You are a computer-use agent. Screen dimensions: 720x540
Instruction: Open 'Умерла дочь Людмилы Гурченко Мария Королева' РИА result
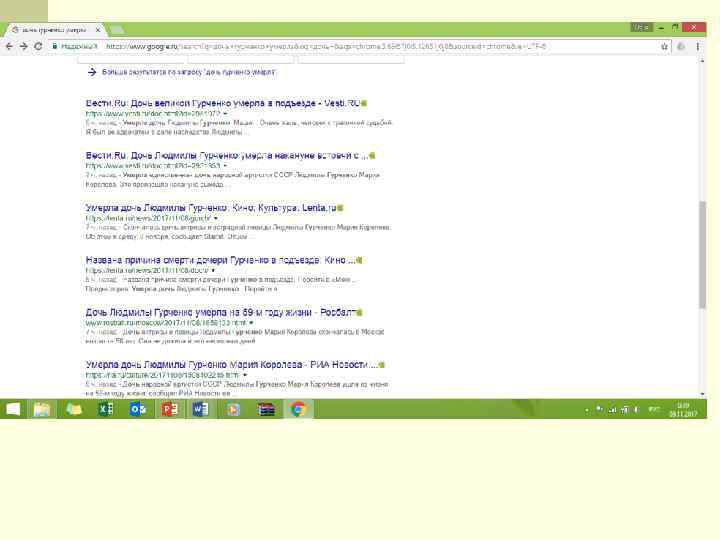[231, 365]
